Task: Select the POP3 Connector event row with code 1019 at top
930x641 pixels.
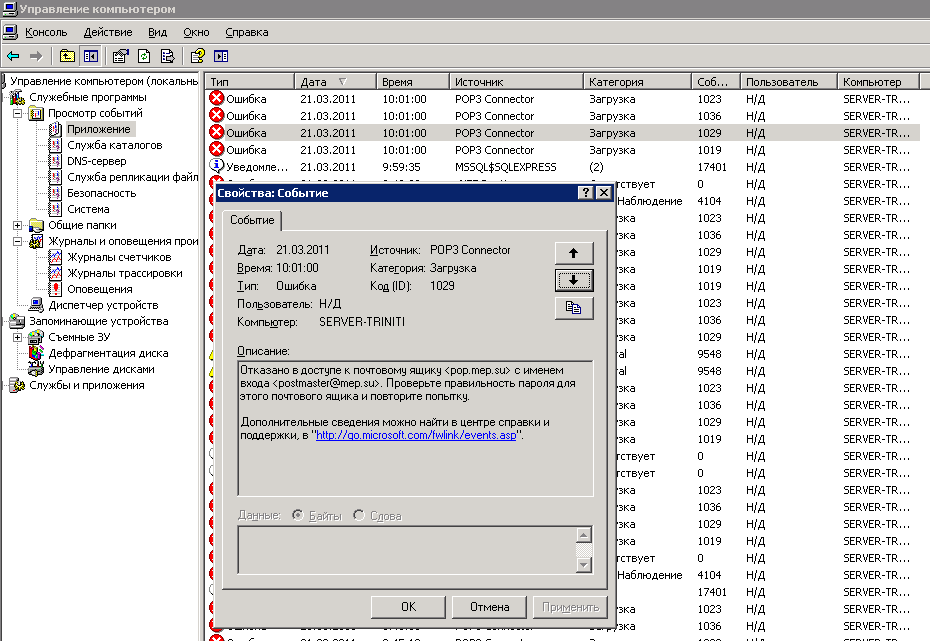Action: point(562,150)
